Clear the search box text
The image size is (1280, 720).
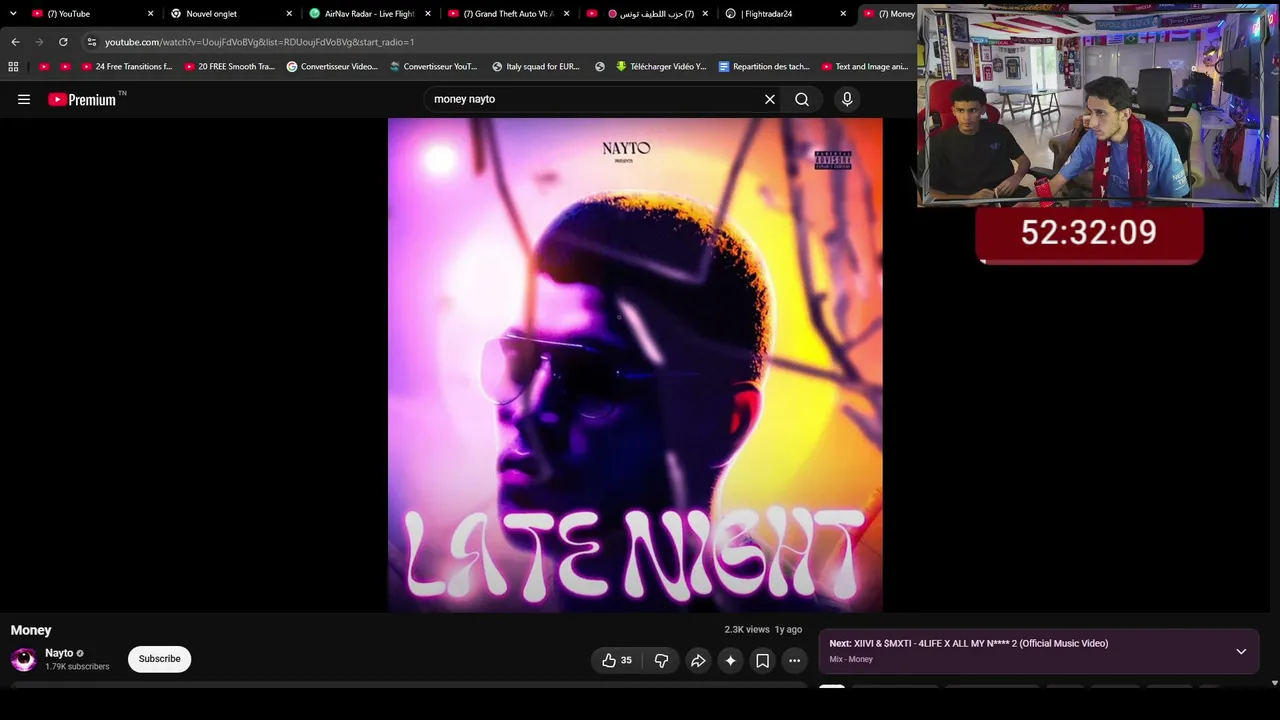coord(770,99)
